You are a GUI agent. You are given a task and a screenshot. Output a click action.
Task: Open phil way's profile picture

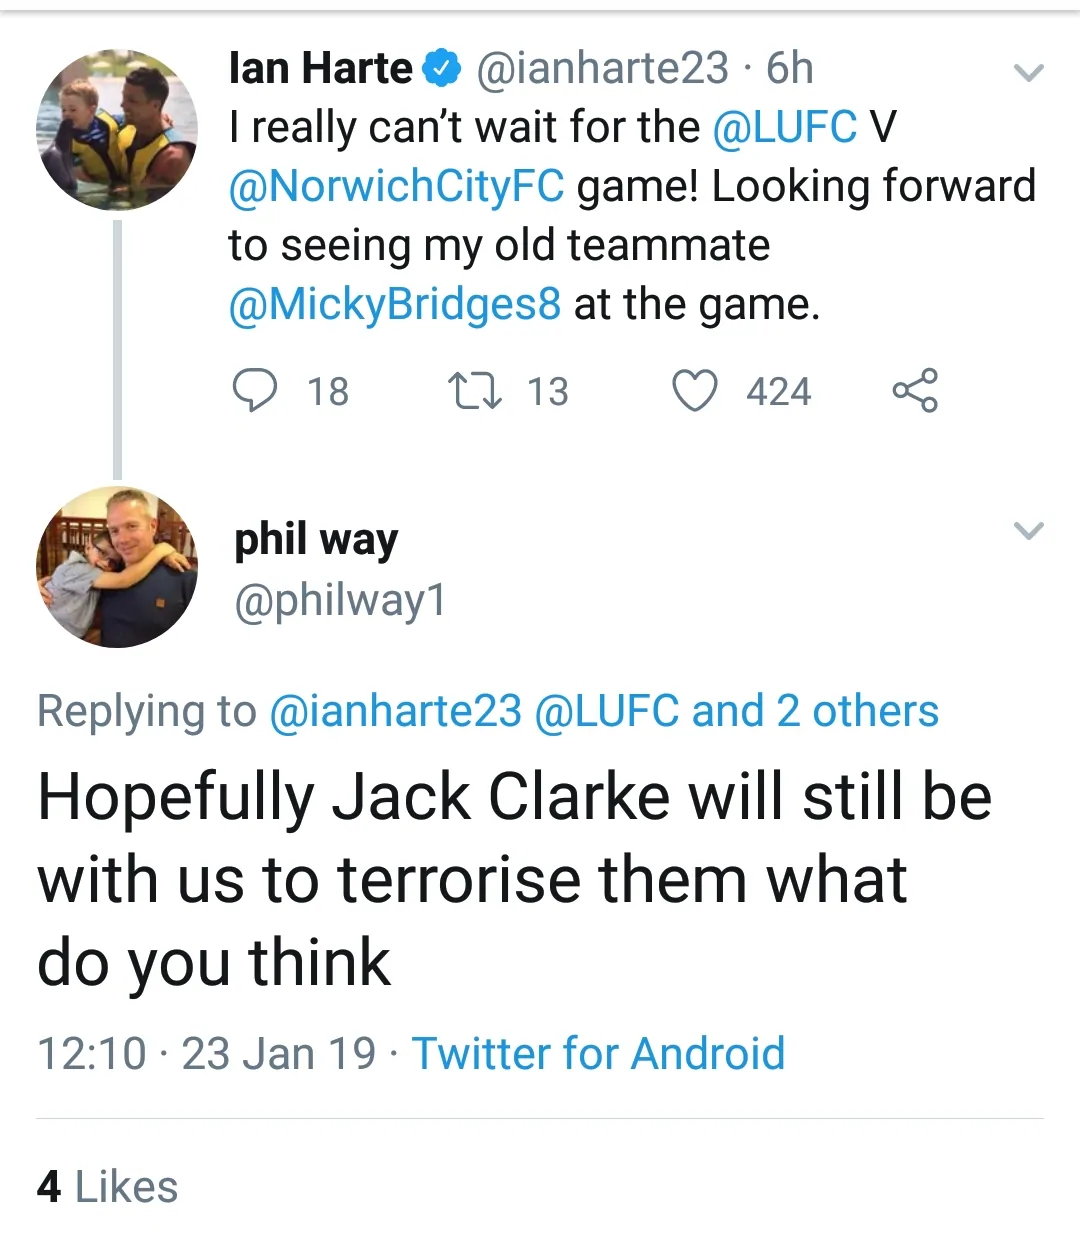(x=117, y=567)
